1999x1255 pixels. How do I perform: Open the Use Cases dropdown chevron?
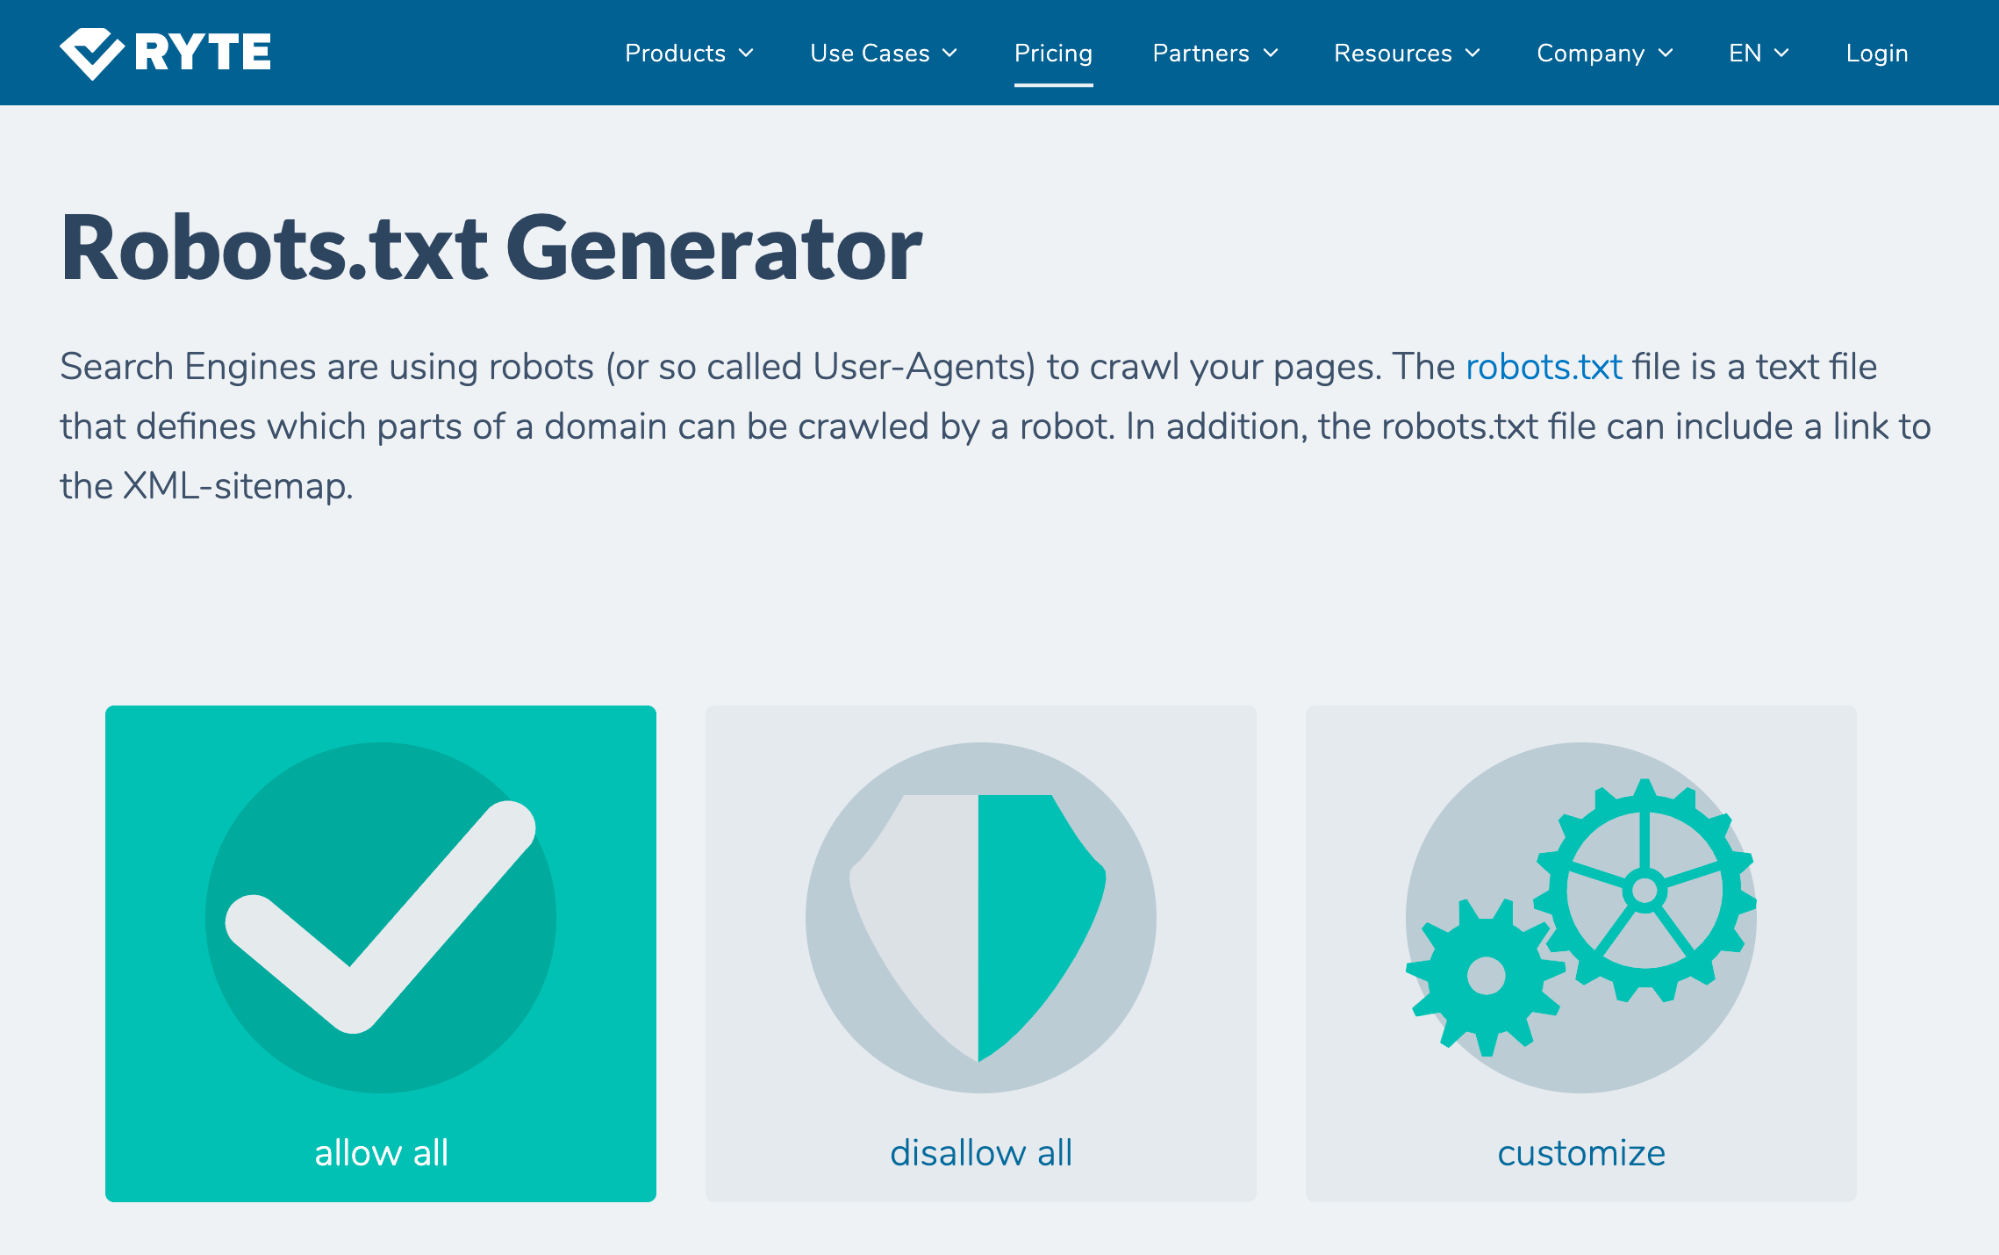tap(950, 54)
